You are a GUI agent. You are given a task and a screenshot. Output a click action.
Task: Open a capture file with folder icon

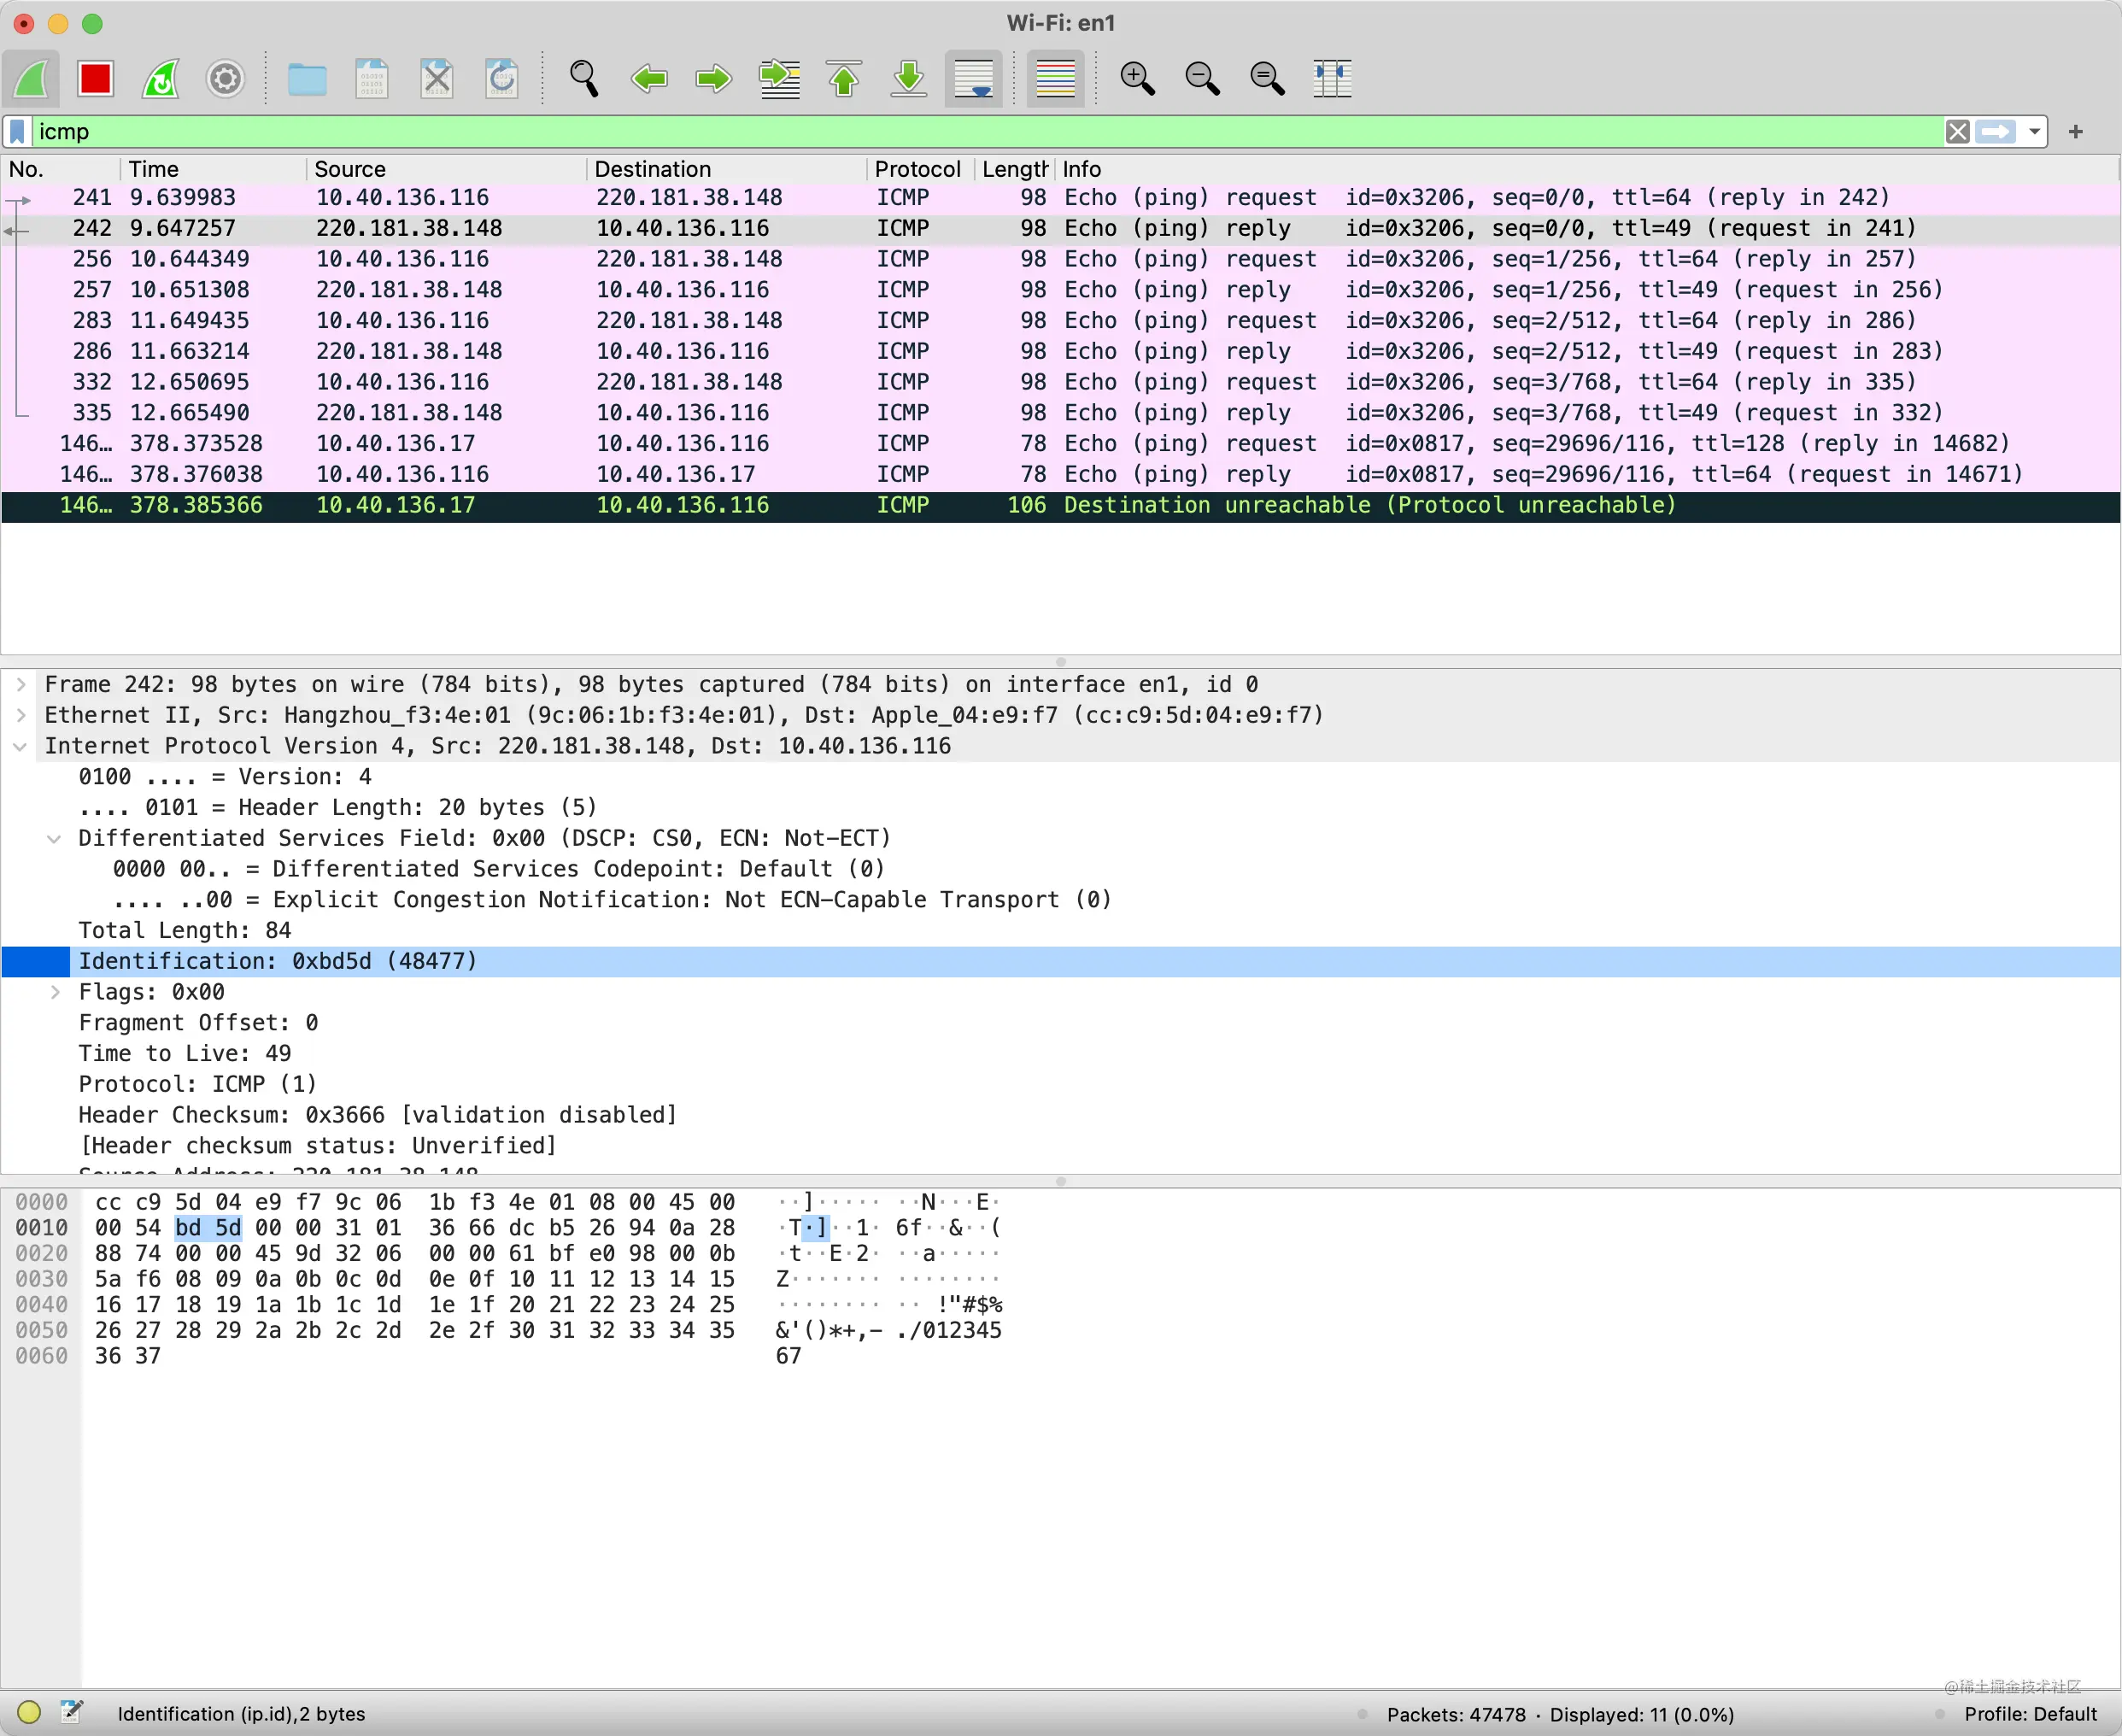pyautogui.click(x=307, y=78)
